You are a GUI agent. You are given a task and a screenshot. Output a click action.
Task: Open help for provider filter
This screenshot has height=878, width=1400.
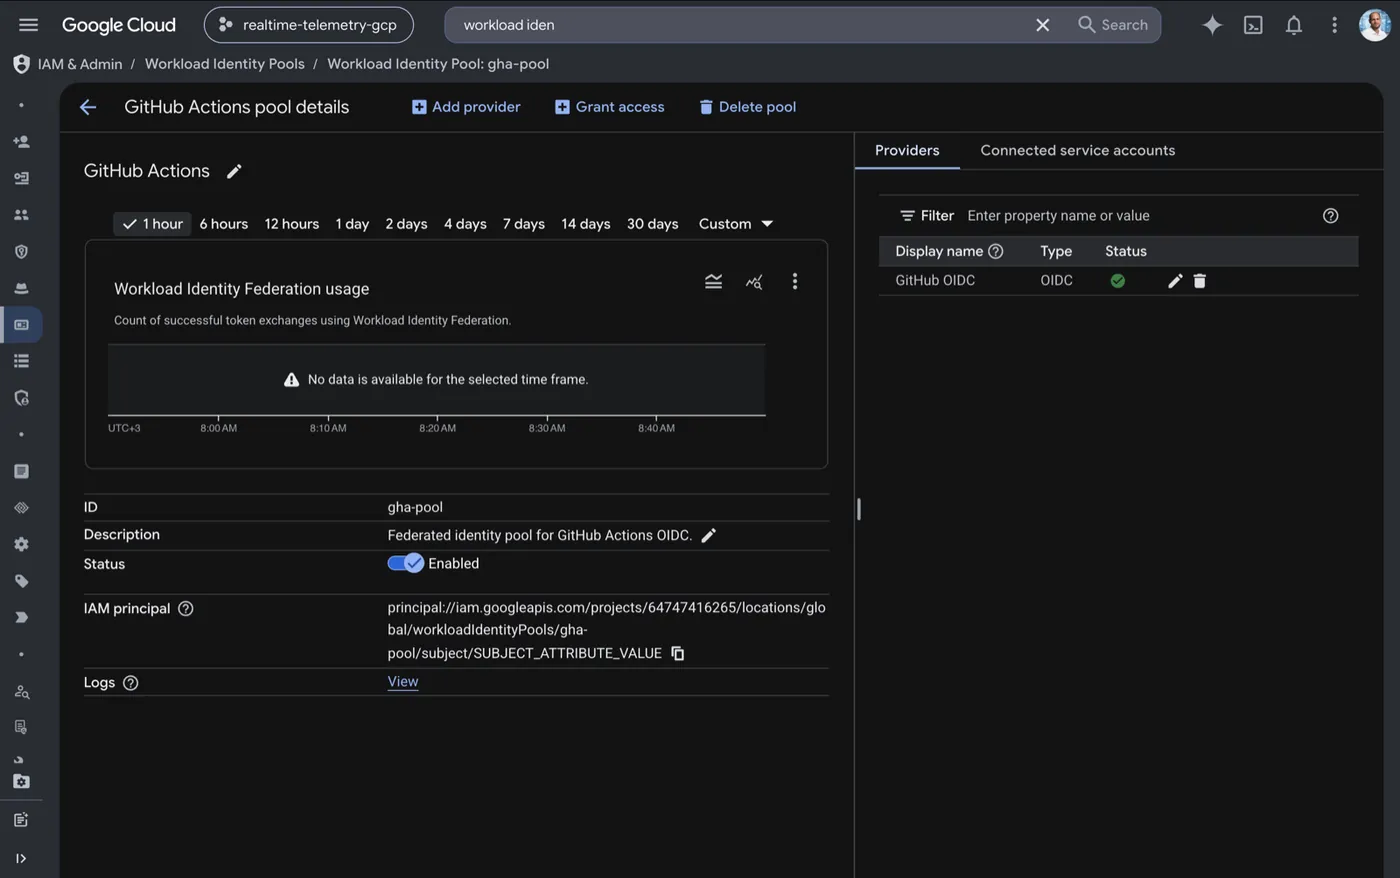(1330, 216)
